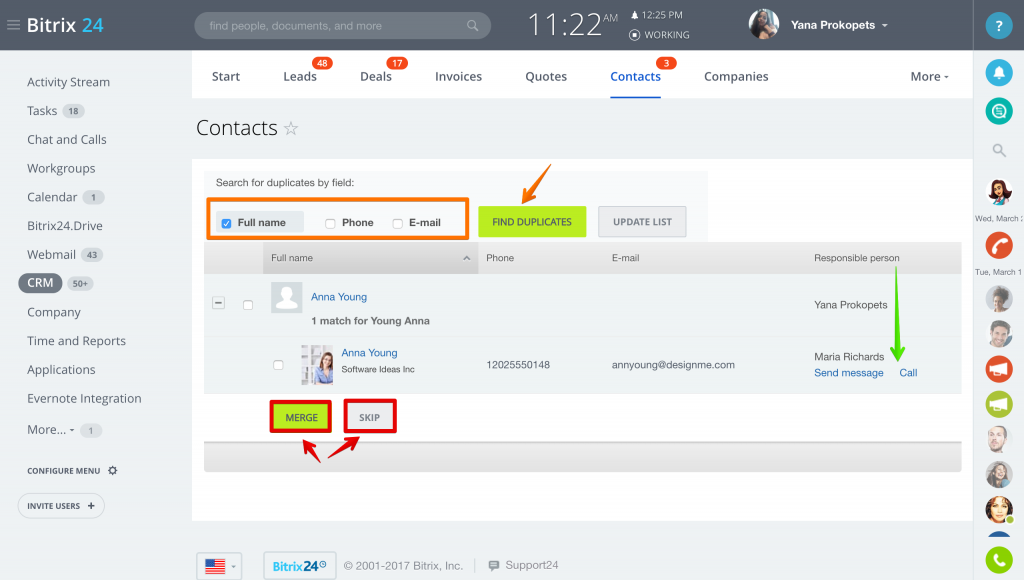
Task: Open Tasks in left menu
Action: 42,111
